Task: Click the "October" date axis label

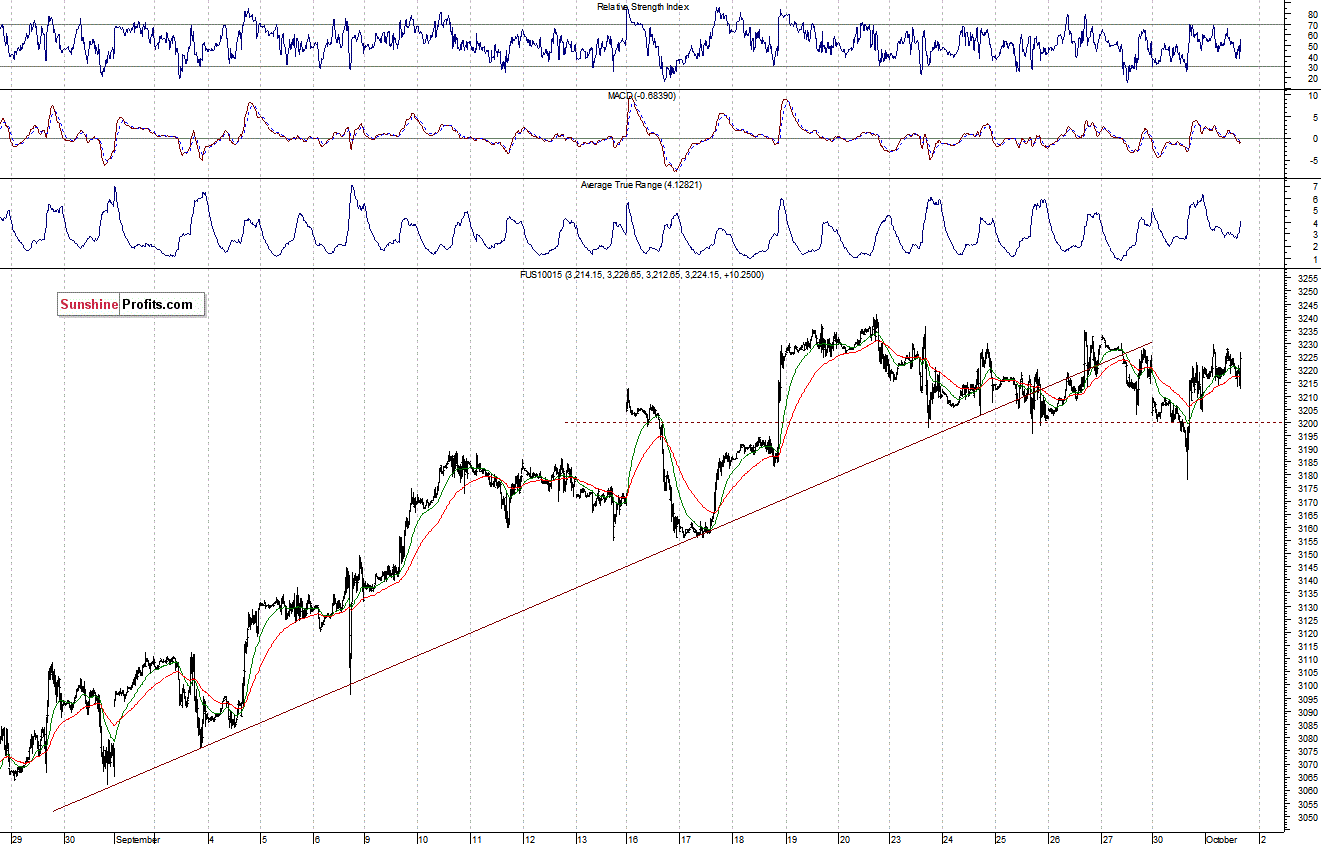Action: [x=1222, y=839]
